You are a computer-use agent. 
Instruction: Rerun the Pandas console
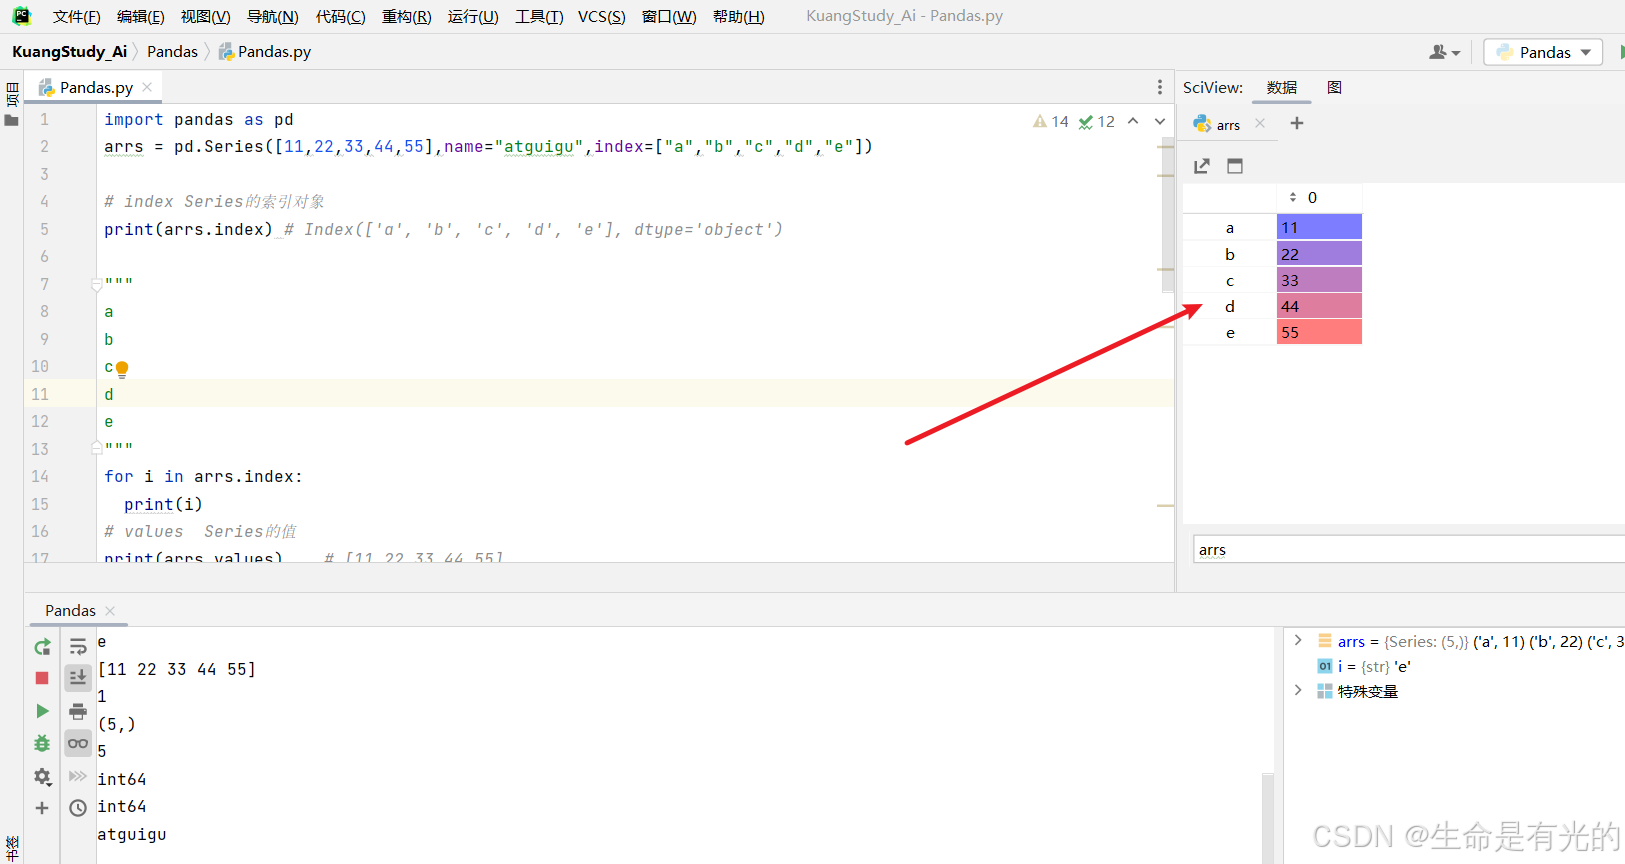coord(42,647)
